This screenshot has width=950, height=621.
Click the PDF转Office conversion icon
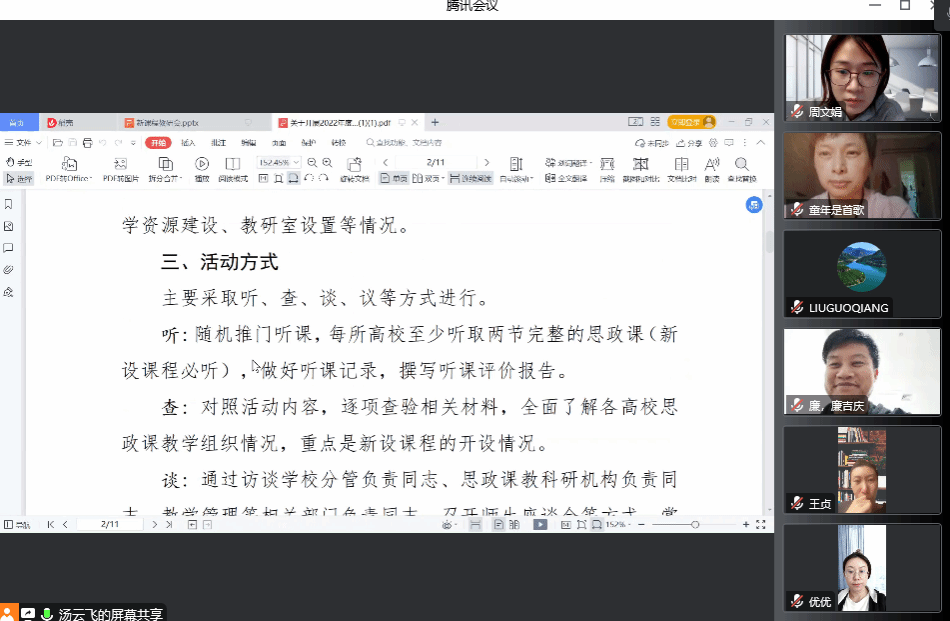pos(68,164)
